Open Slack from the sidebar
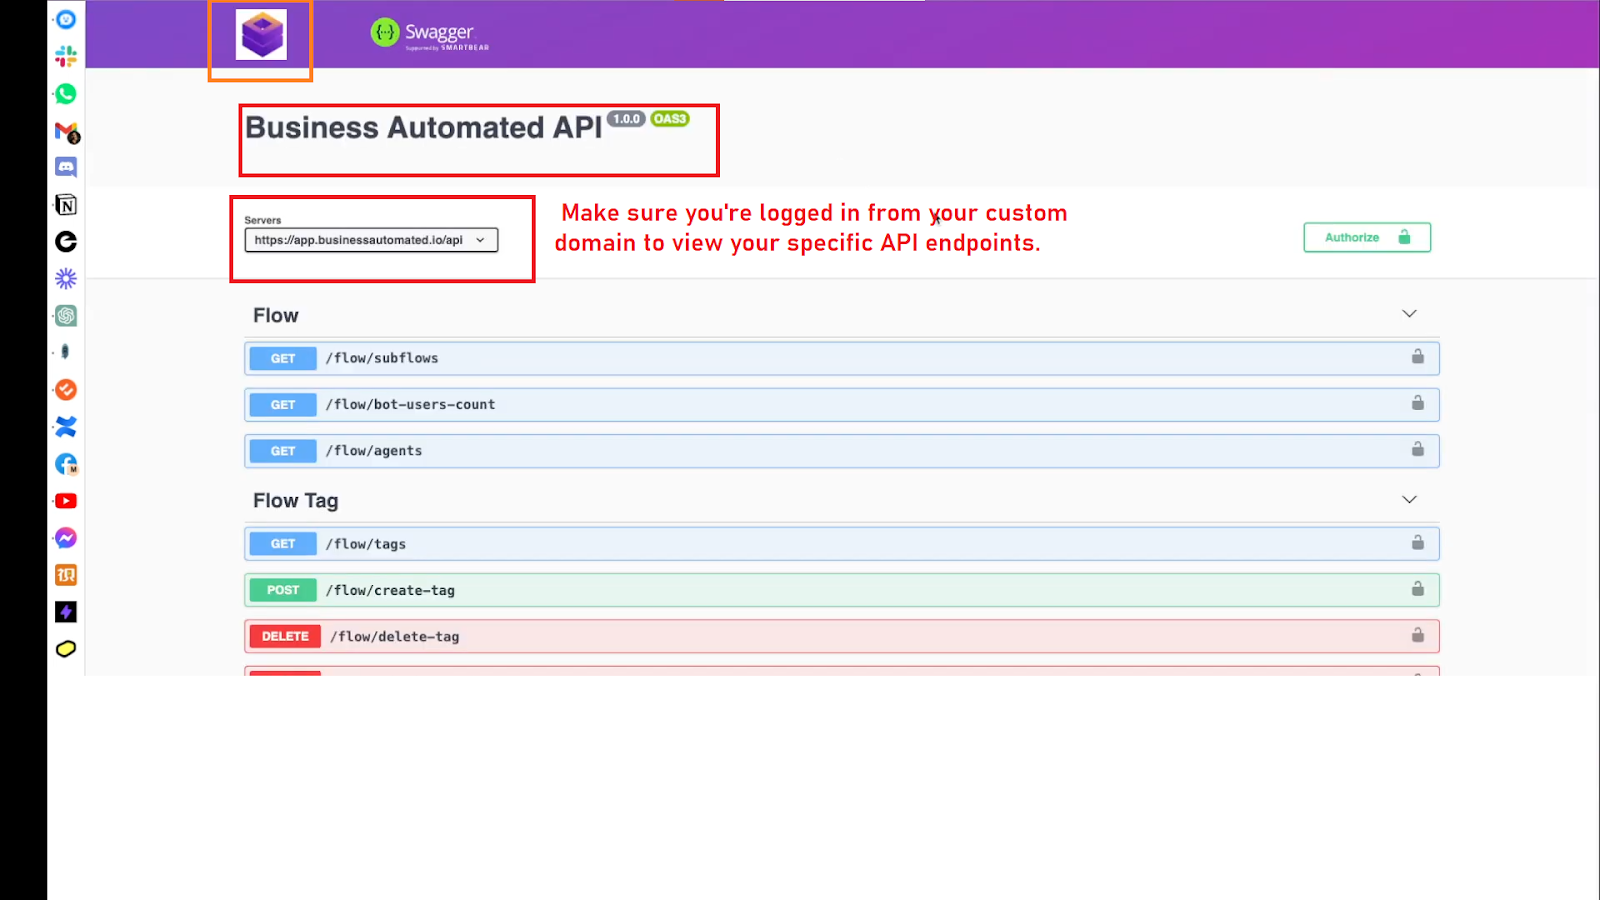 66,56
